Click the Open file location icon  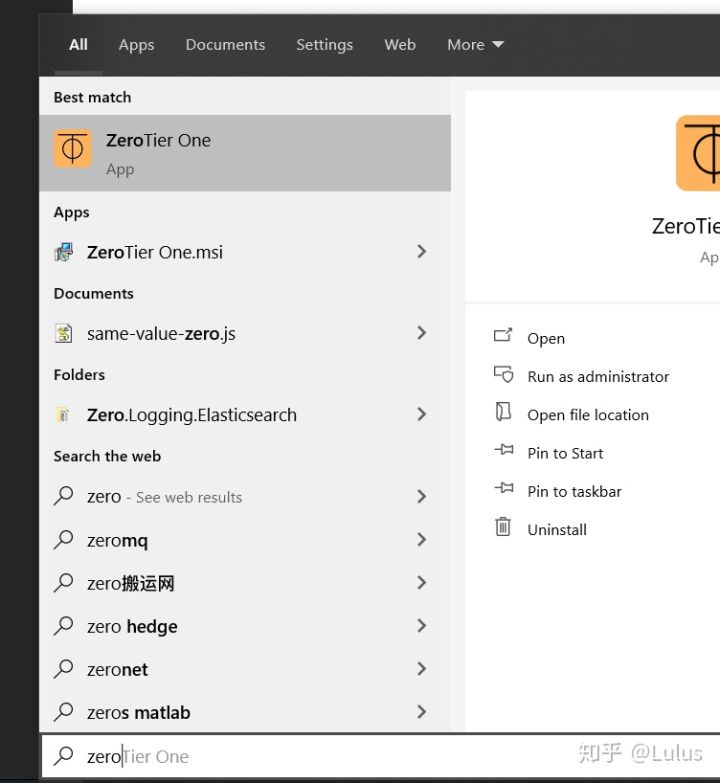(x=503, y=412)
